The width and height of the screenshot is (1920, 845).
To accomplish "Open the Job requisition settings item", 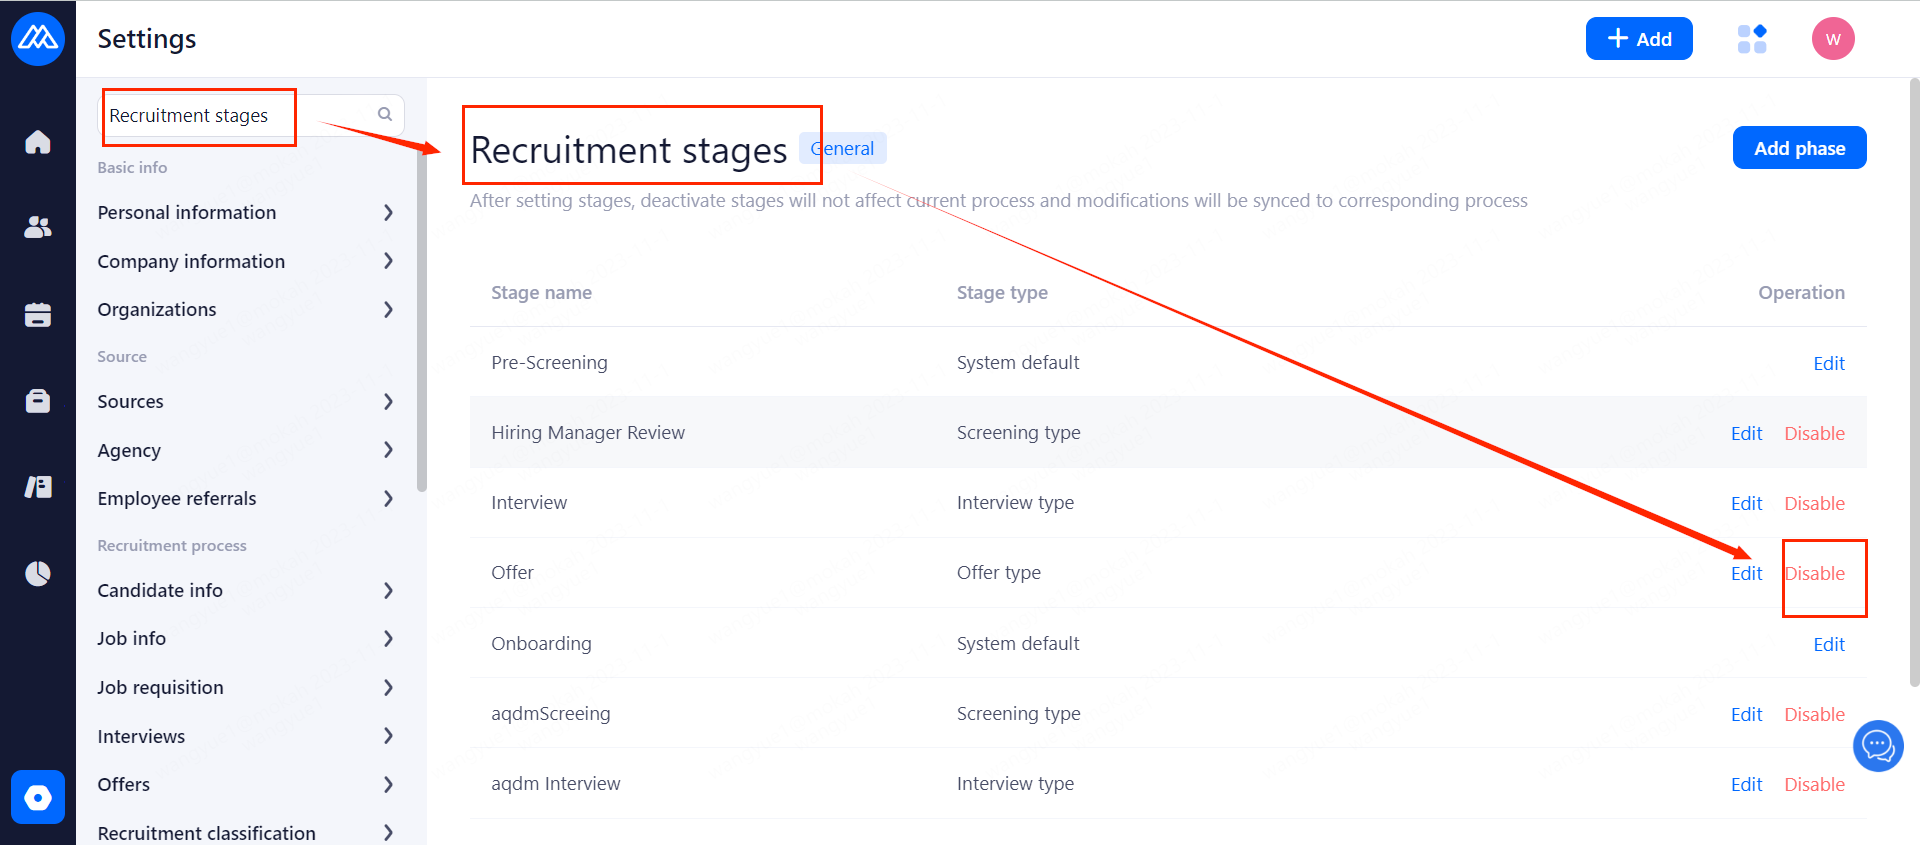I will click(x=245, y=687).
